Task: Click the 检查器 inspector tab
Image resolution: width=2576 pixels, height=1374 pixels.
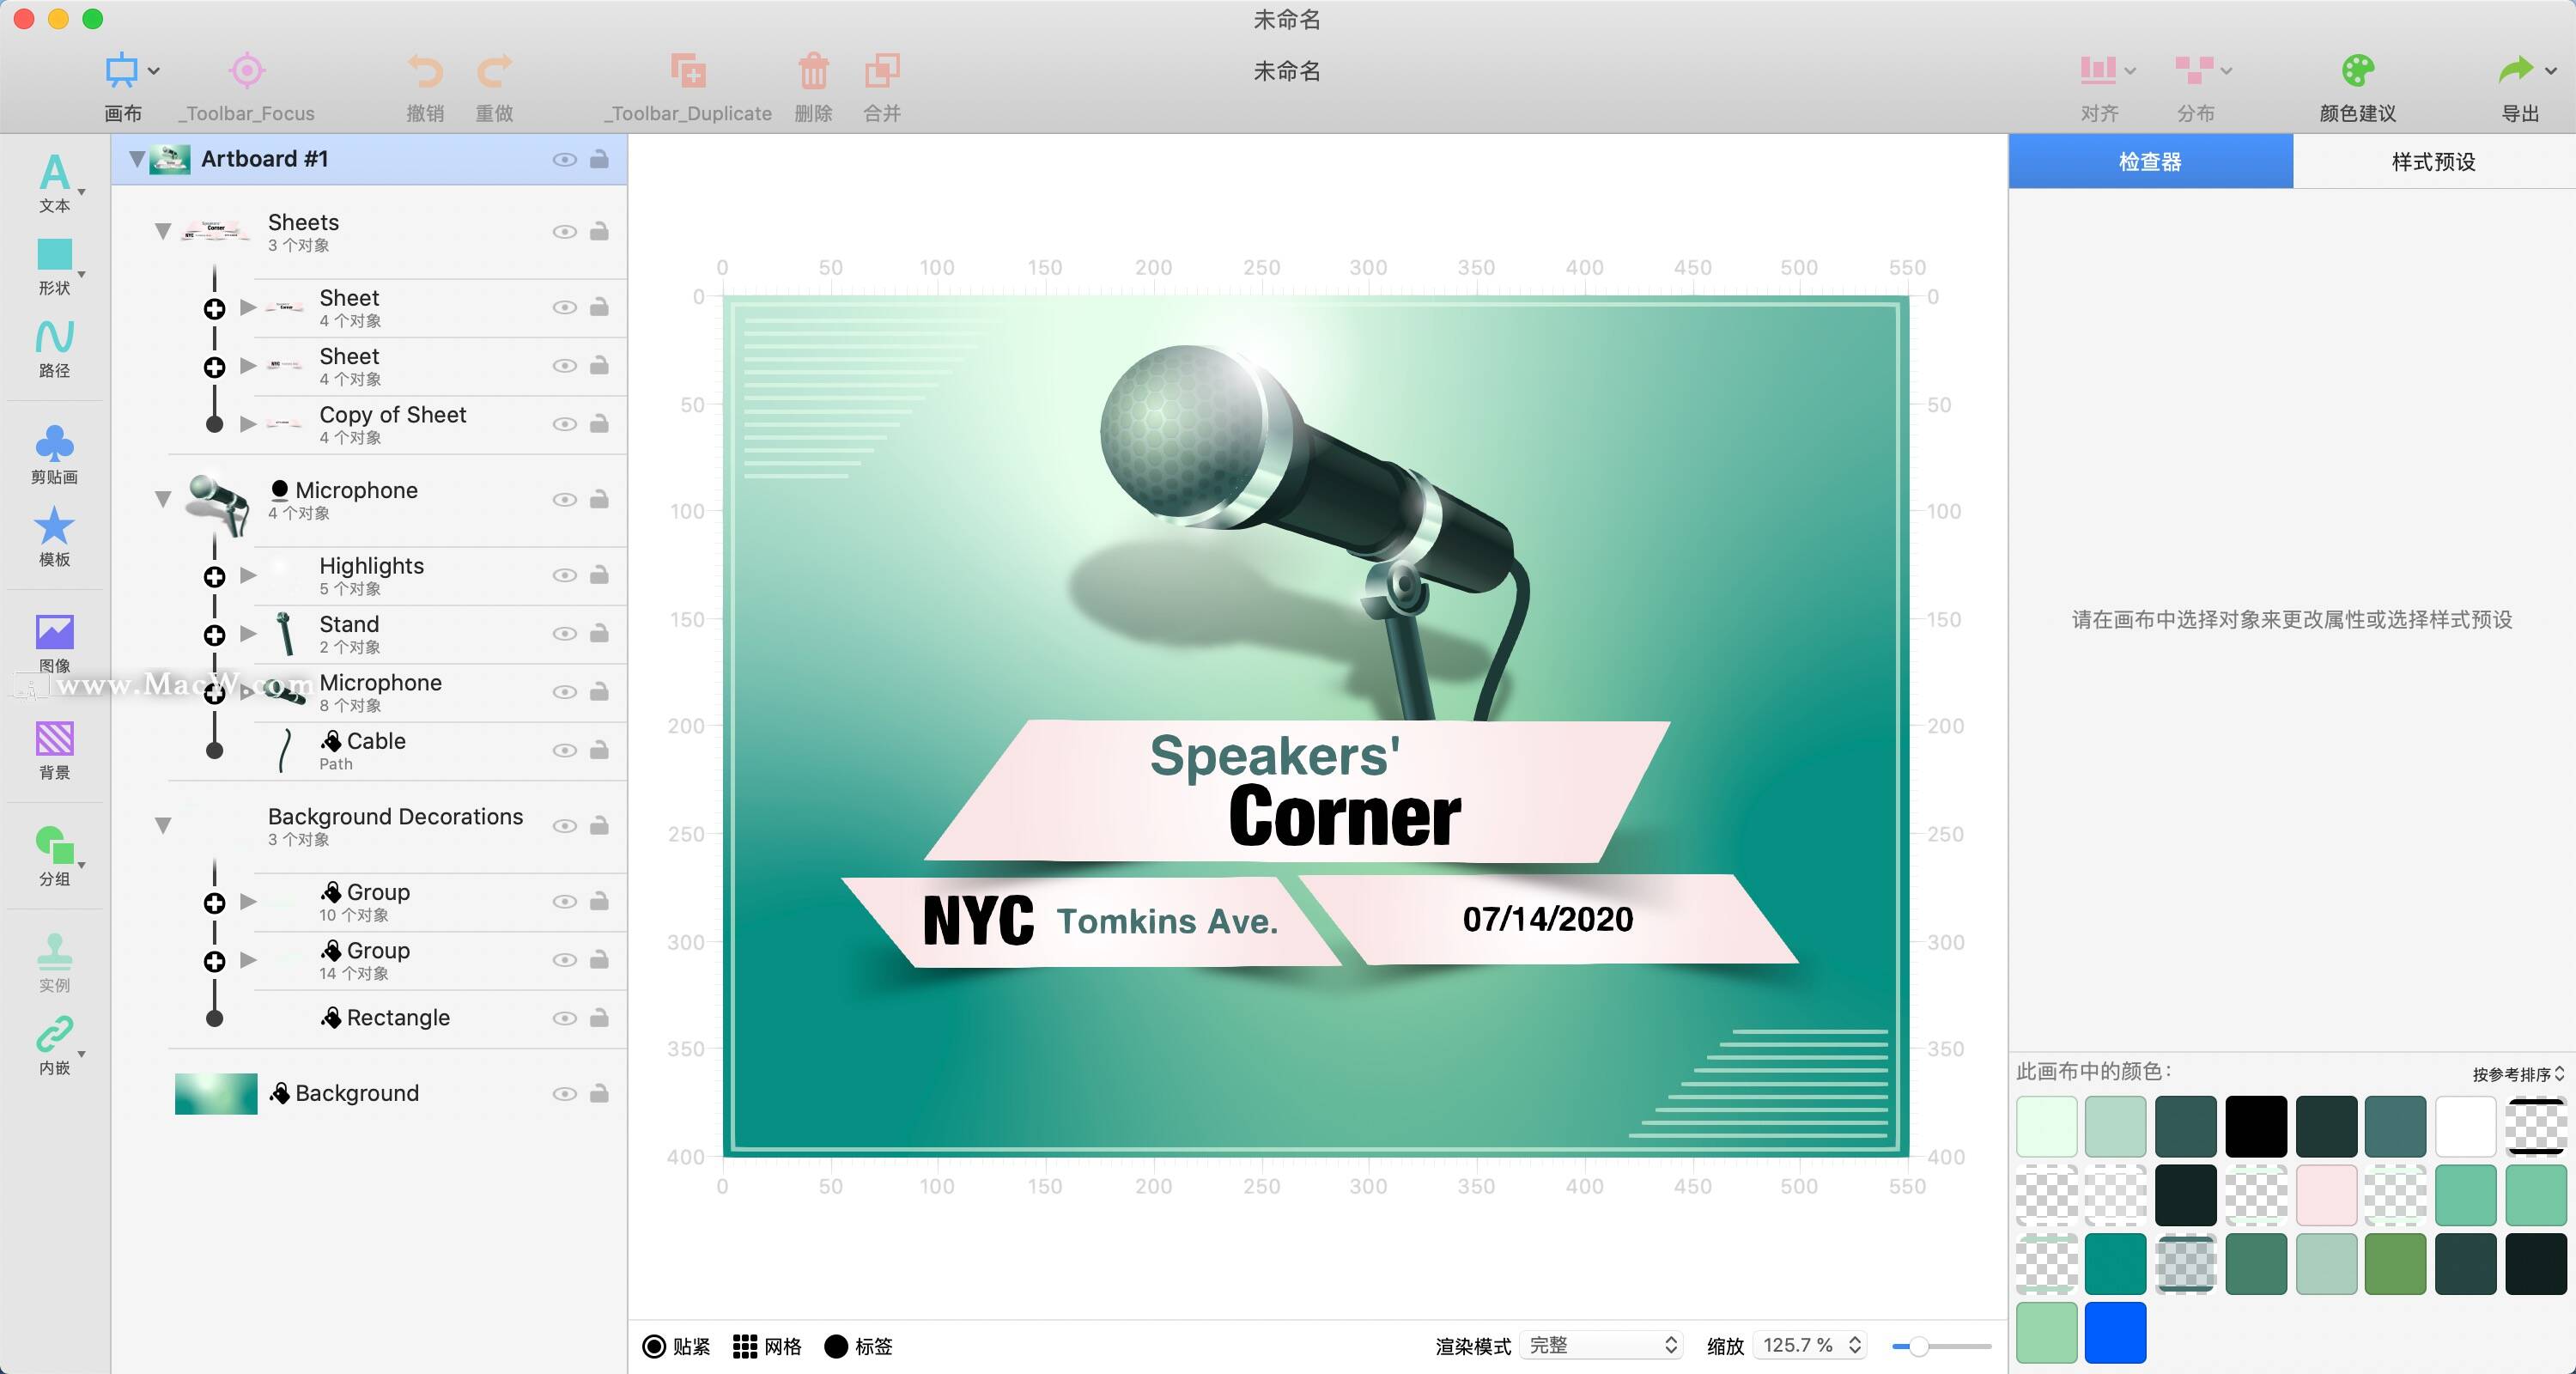Action: click(2150, 161)
